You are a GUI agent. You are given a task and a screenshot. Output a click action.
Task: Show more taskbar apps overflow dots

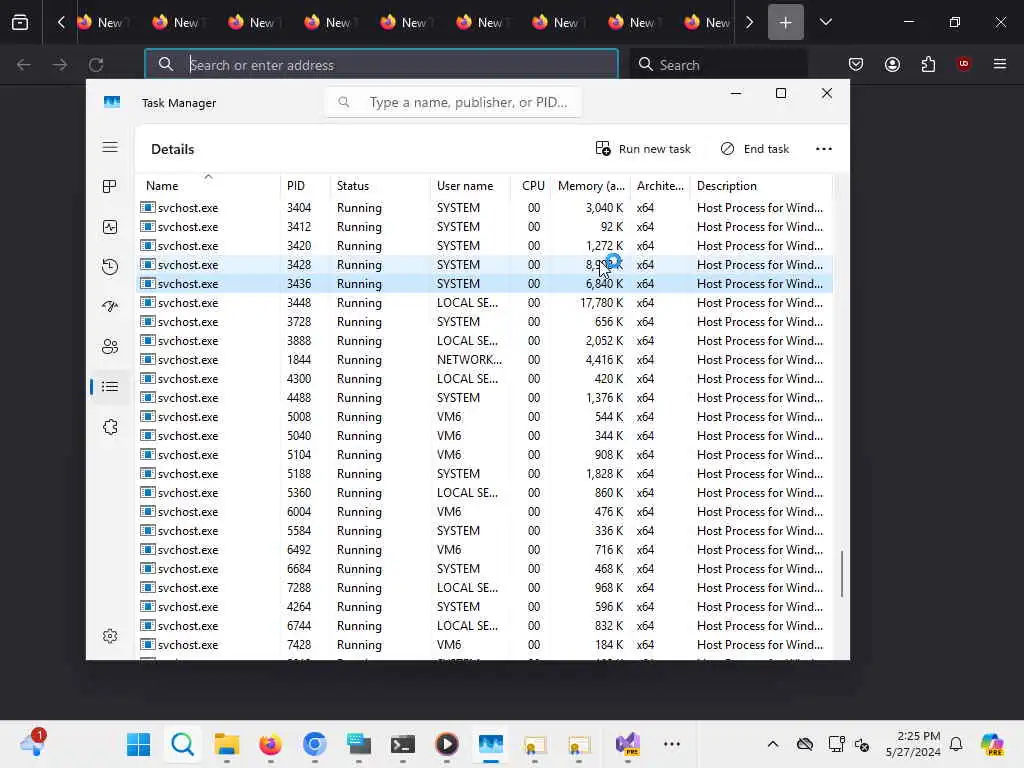point(672,744)
